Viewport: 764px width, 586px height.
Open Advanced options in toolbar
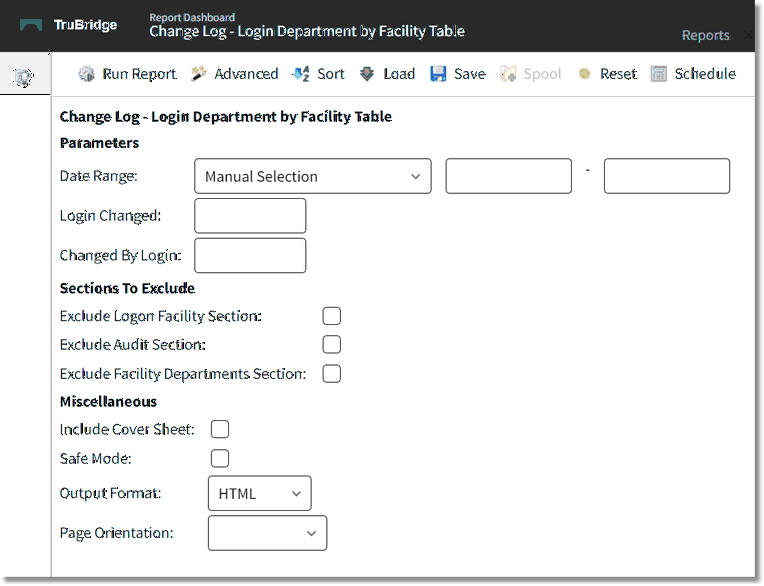pyautogui.click(x=199, y=74)
